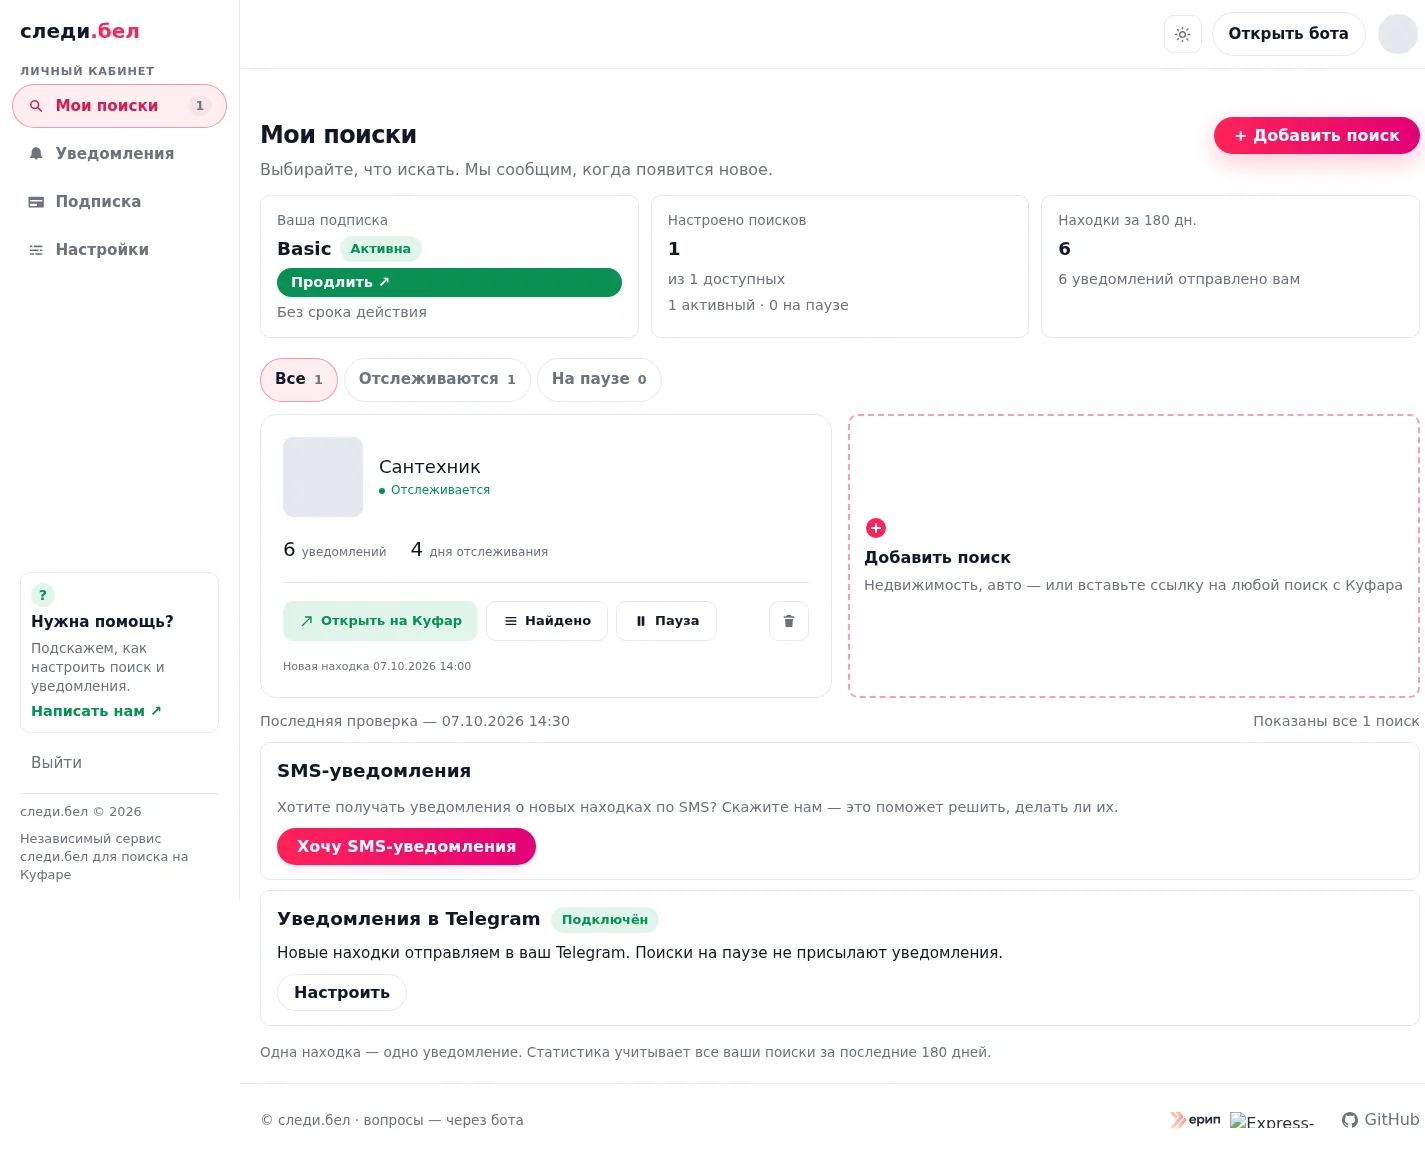1425x1157 pixels.
Task: Click the dashed Добавить поиск card
Action: (x=1134, y=556)
